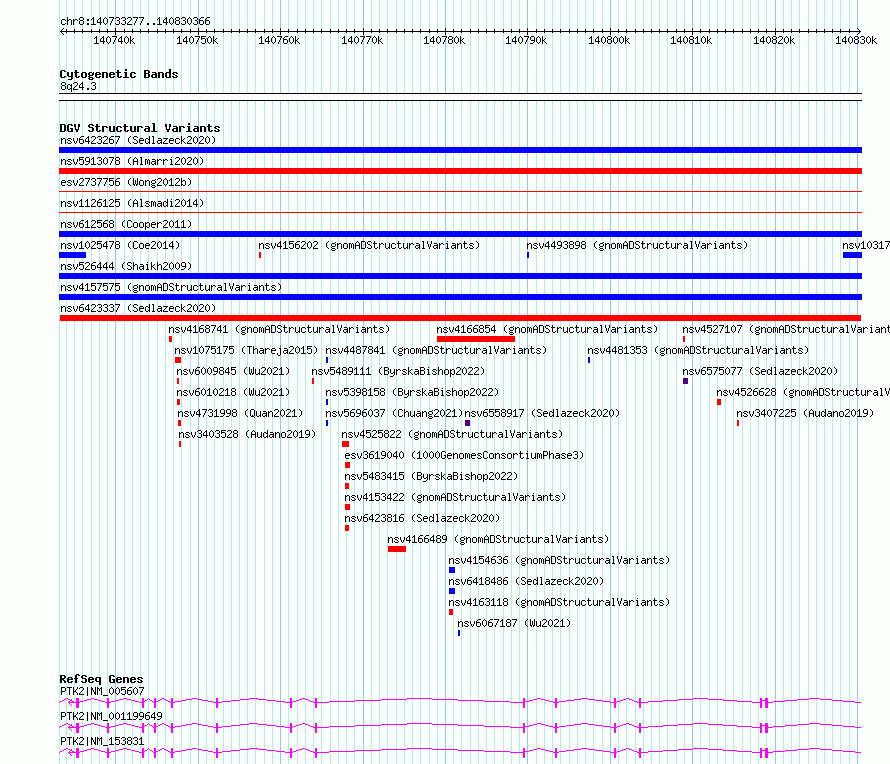The image size is (890, 764).
Task: Click the 140800k ruler tick label
Action: click(609, 41)
